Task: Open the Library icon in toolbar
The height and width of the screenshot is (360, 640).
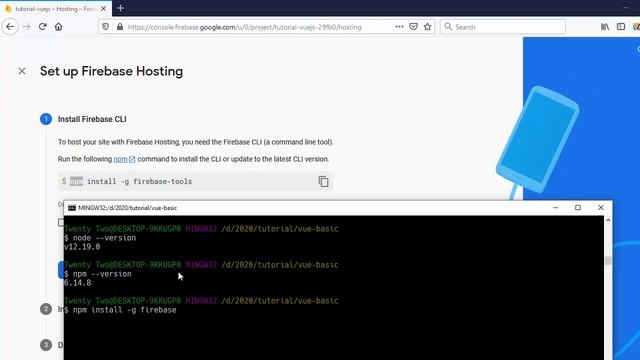Action: [605, 27]
